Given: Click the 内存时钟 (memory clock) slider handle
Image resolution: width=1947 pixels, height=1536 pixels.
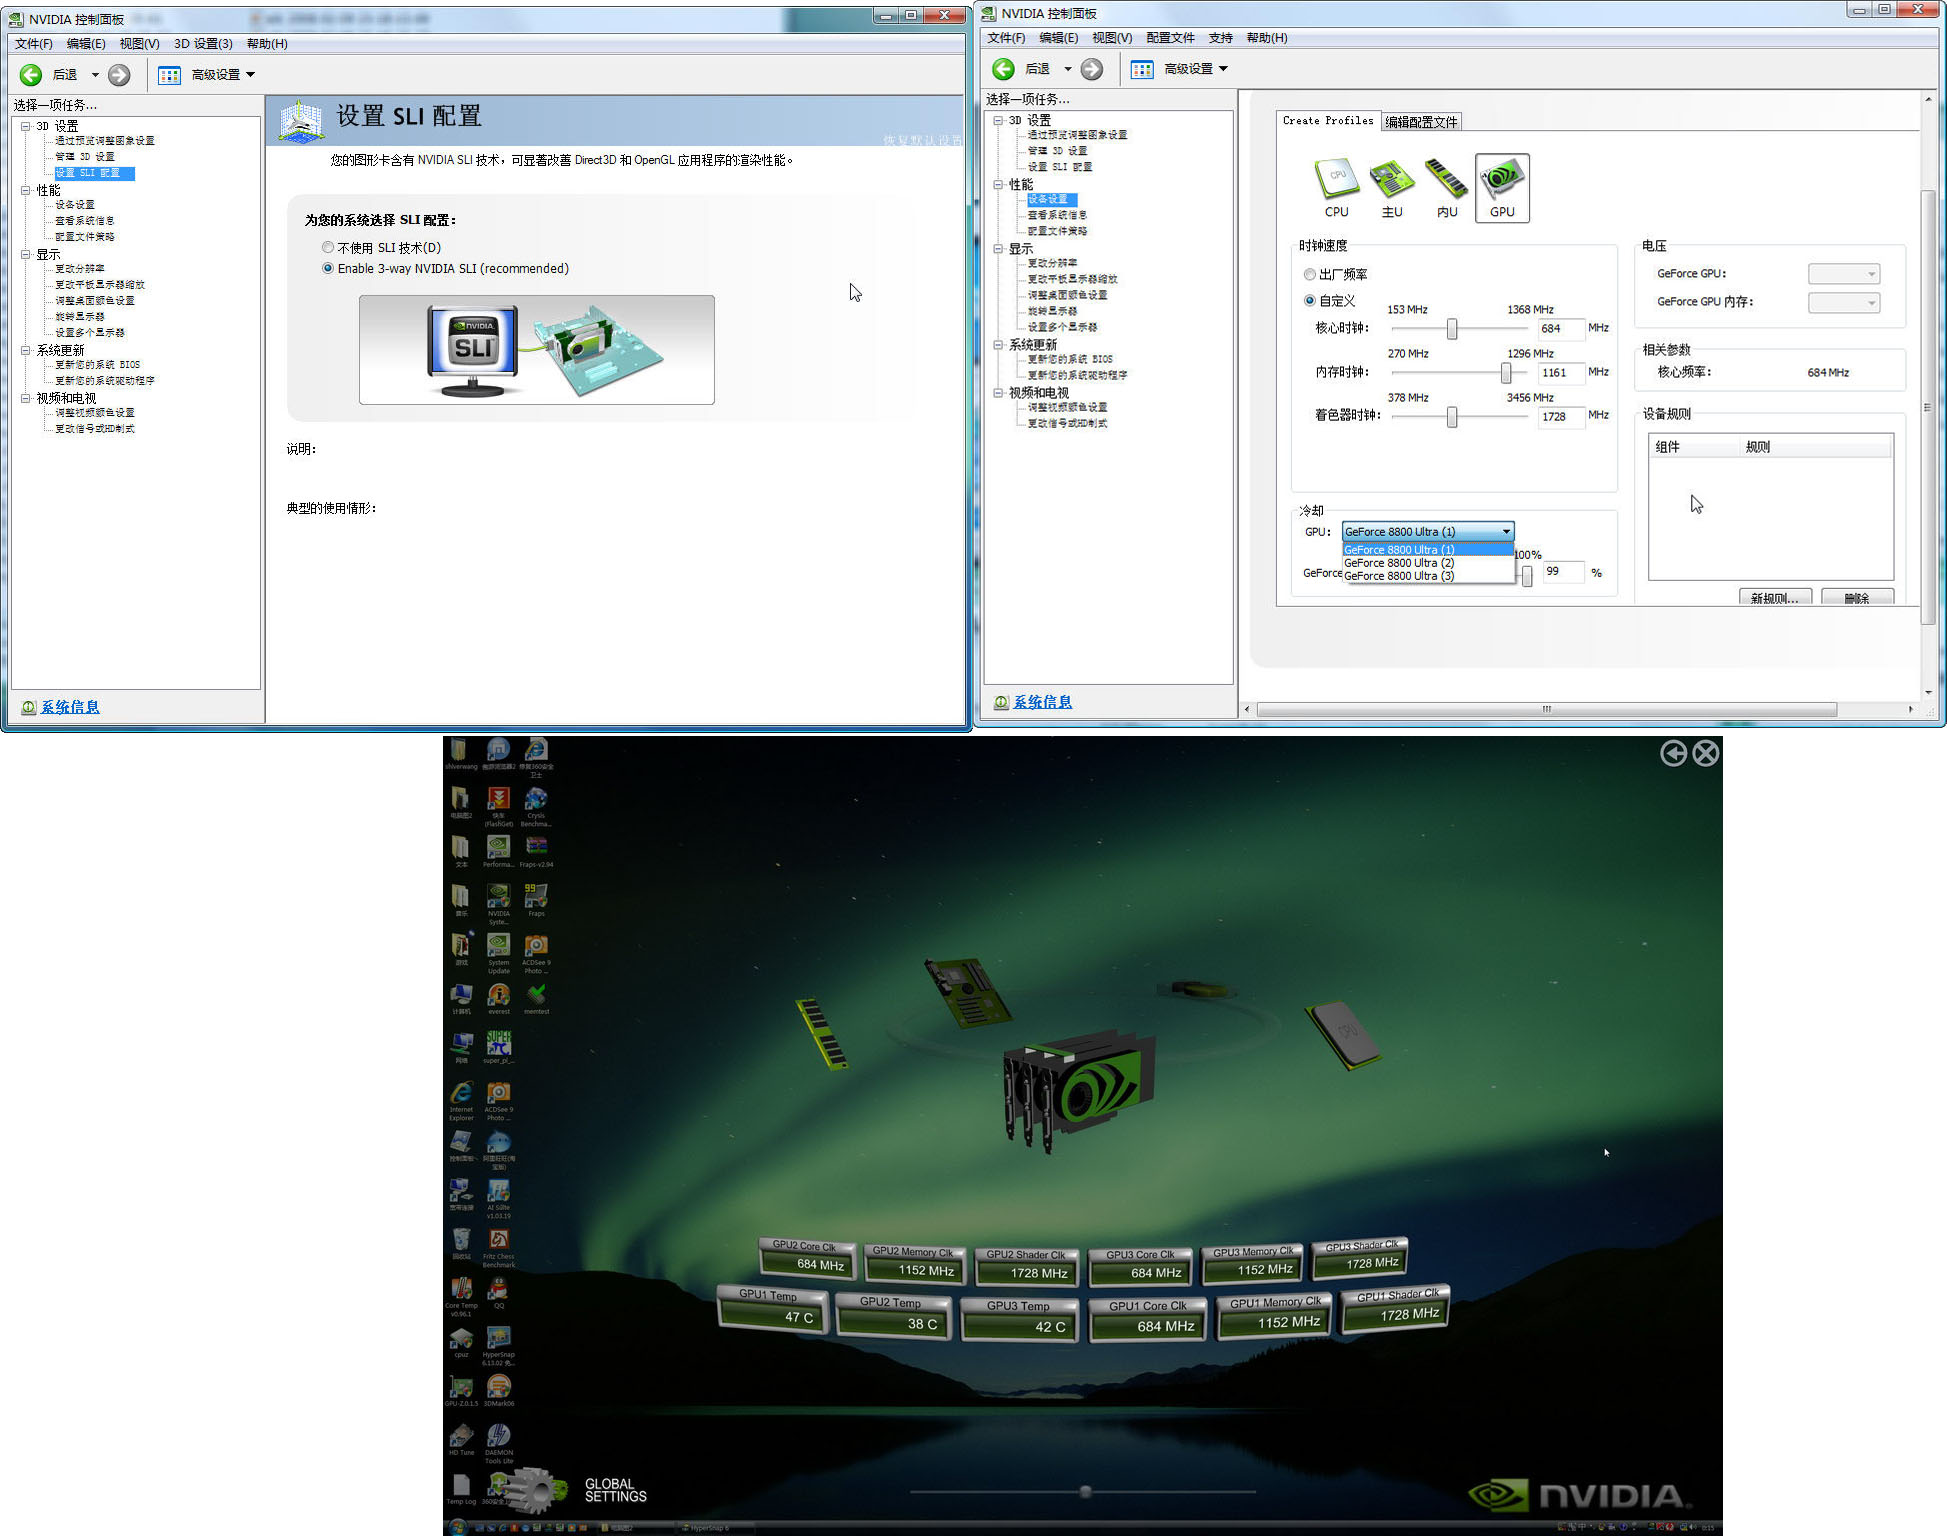Looking at the screenshot, I should [x=1506, y=372].
